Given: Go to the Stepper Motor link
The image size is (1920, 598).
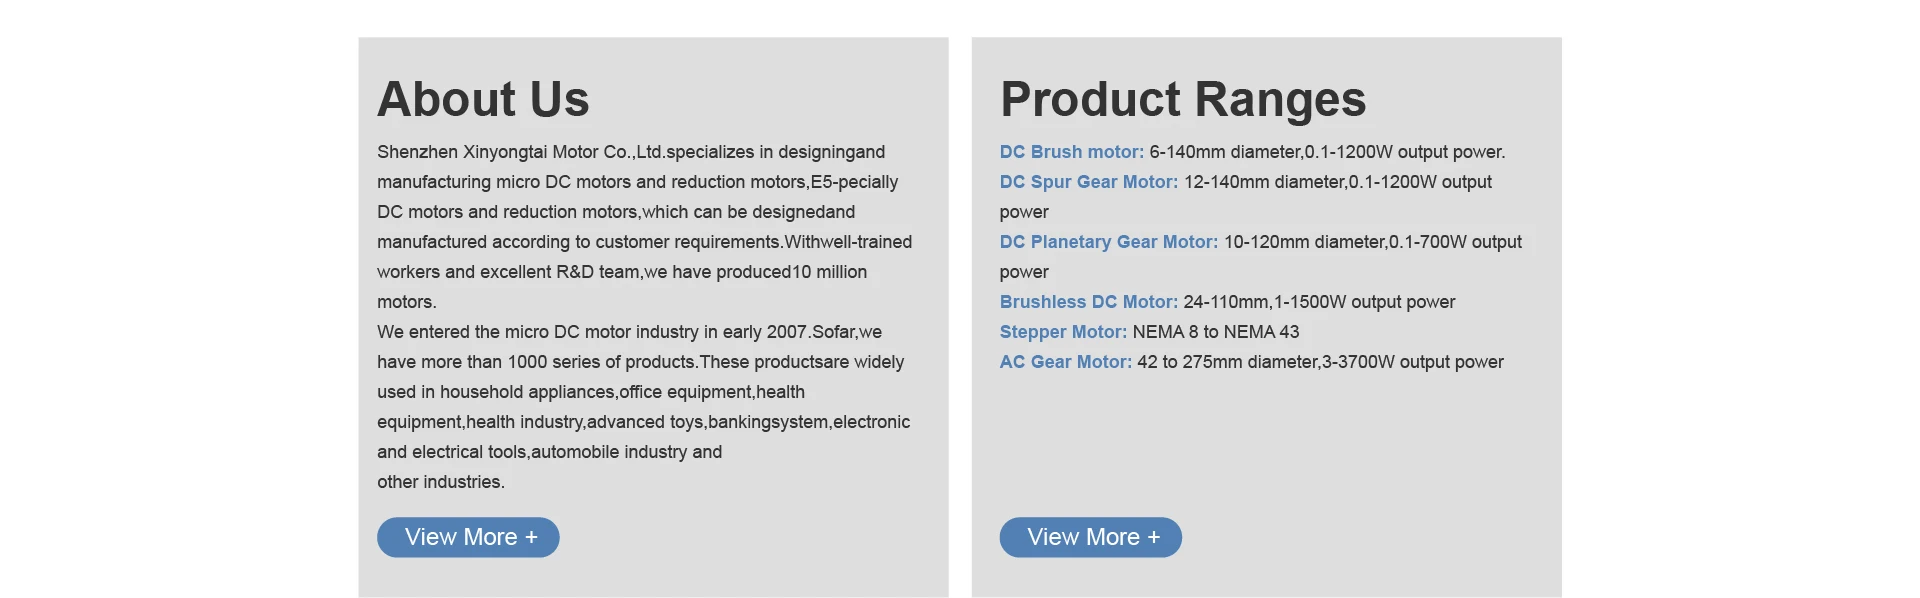Looking at the screenshot, I should (x=1063, y=332).
